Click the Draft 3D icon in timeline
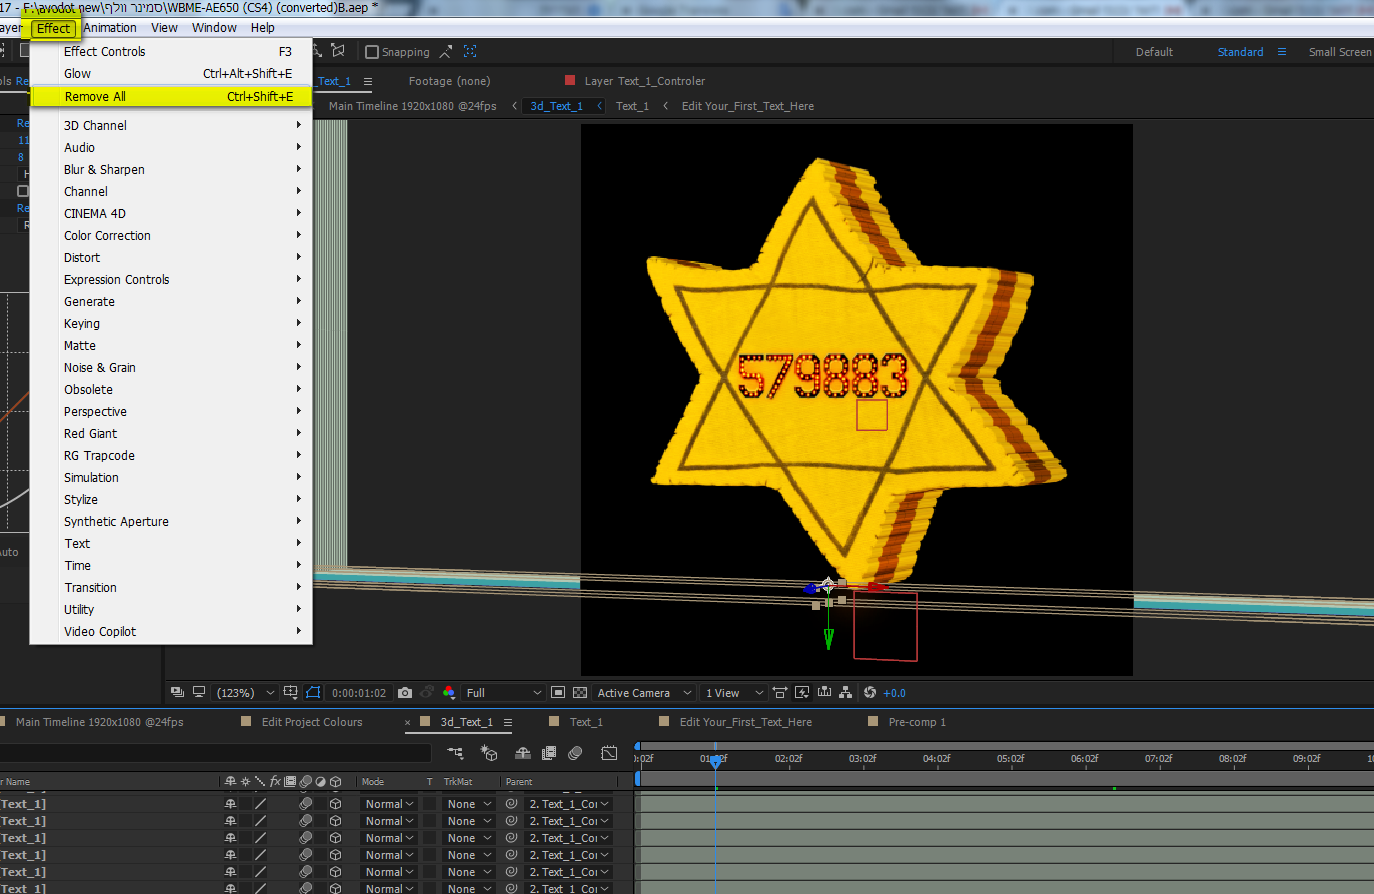 coord(489,753)
